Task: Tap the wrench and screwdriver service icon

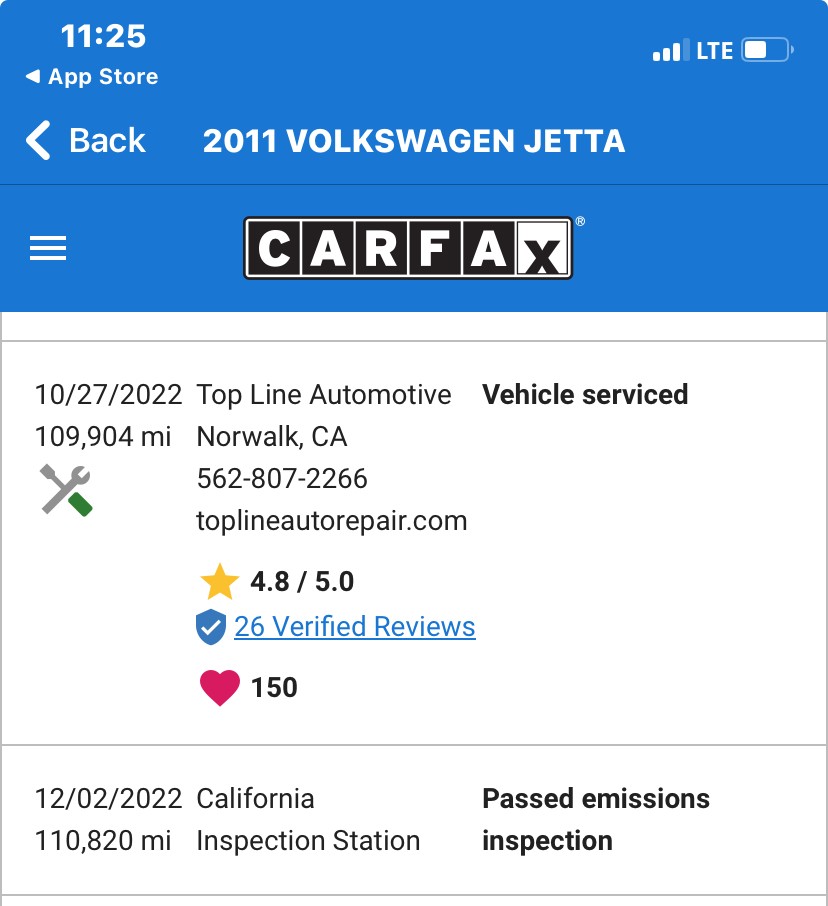Action: click(66, 490)
